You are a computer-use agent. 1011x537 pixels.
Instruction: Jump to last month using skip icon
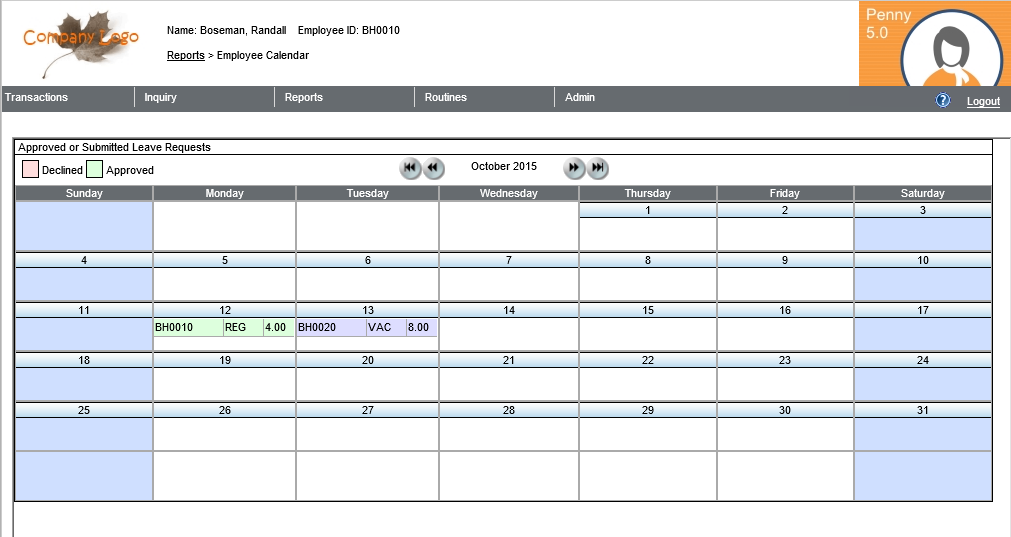click(598, 168)
